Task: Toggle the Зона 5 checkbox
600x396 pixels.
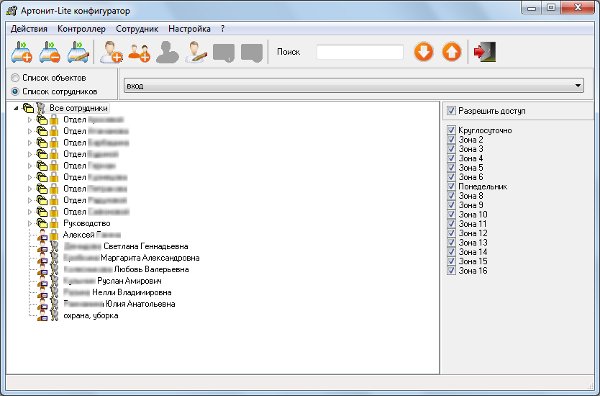Action: [x=452, y=168]
